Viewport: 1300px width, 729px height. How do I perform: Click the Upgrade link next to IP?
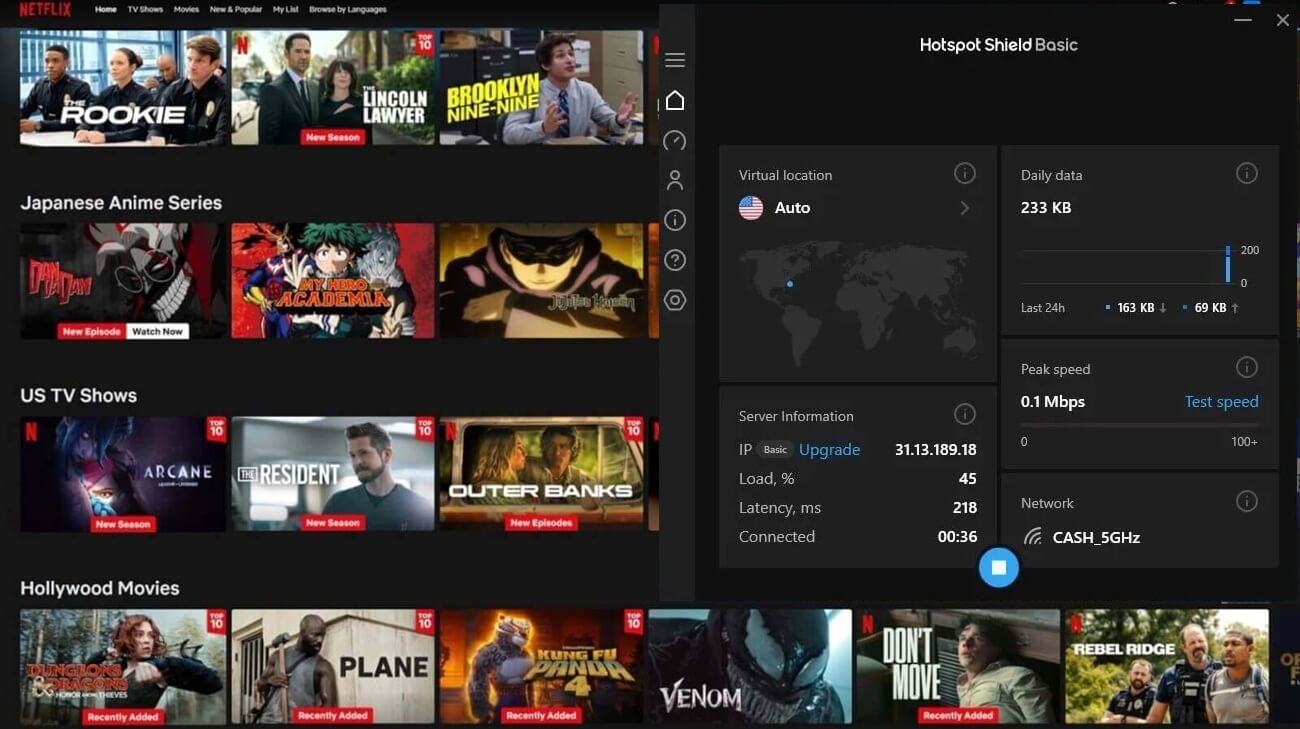point(829,450)
